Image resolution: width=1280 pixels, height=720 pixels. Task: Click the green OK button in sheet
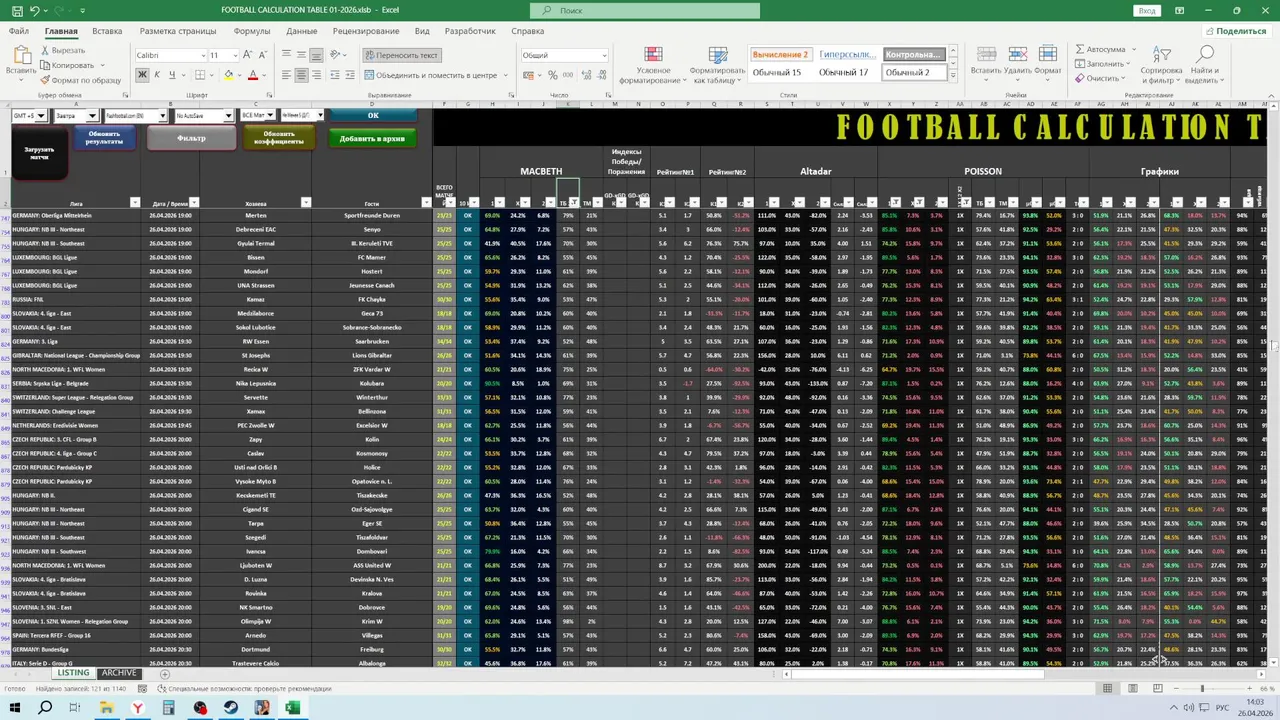[x=373, y=115]
